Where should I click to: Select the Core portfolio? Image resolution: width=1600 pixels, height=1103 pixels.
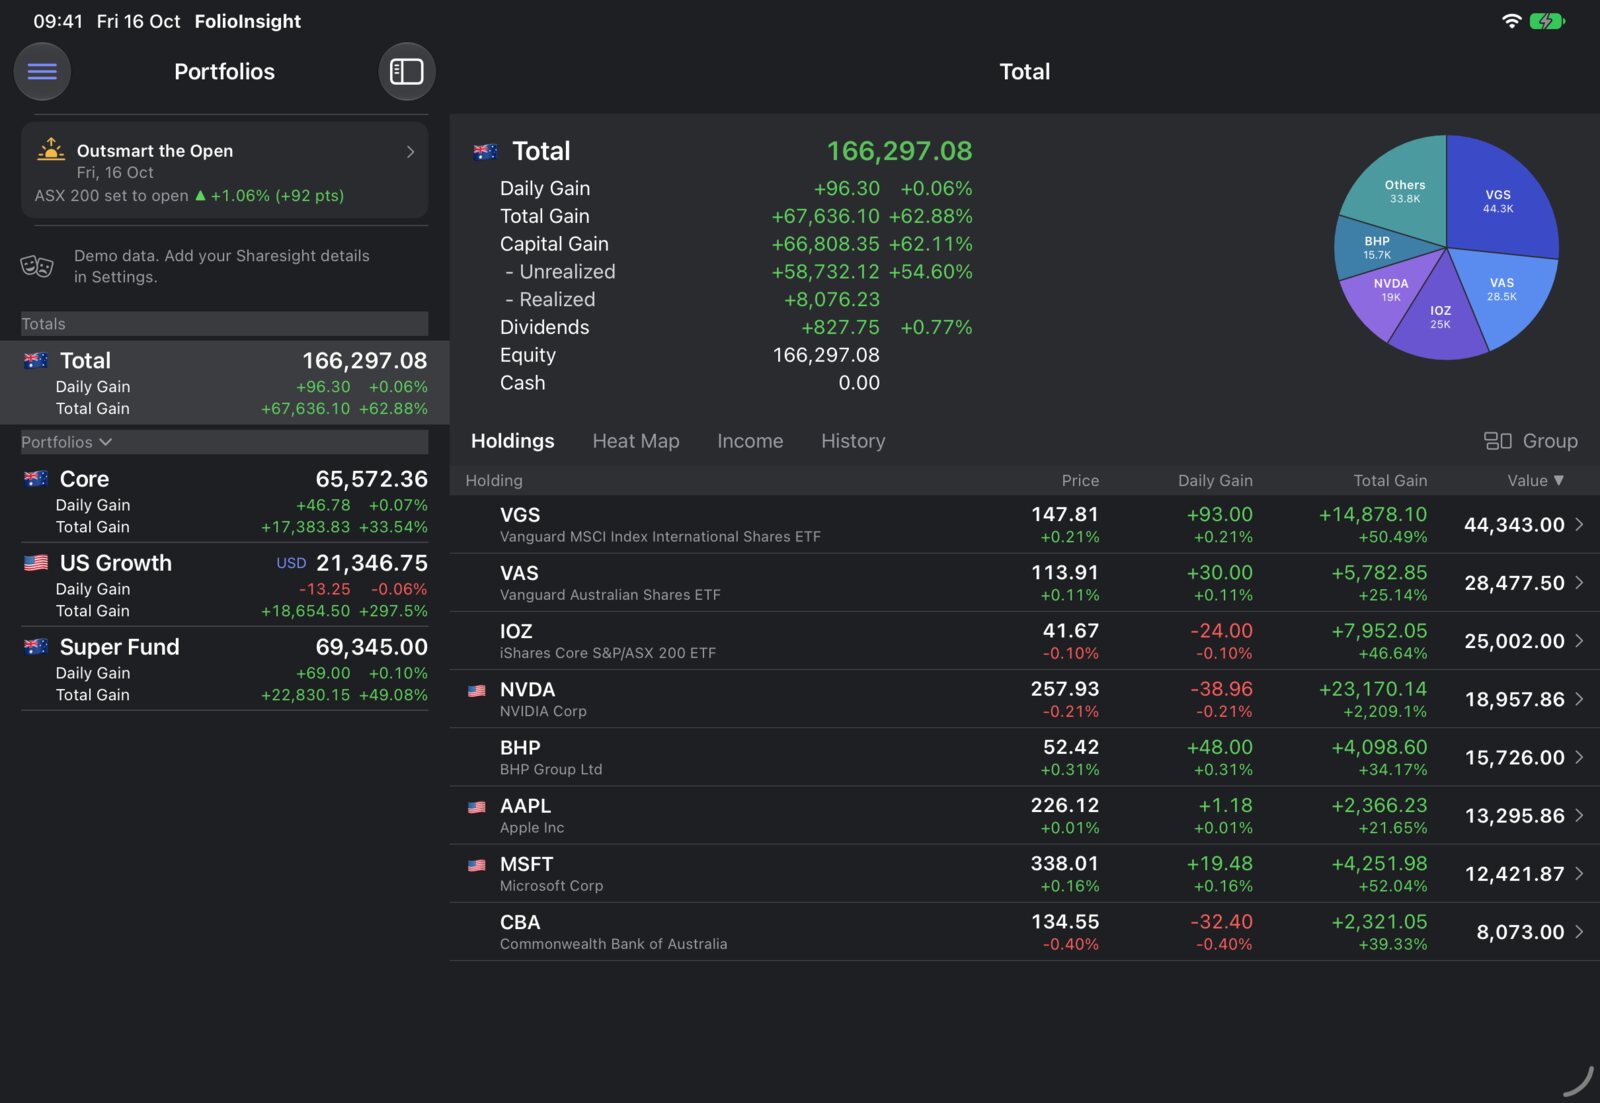click(x=225, y=501)
